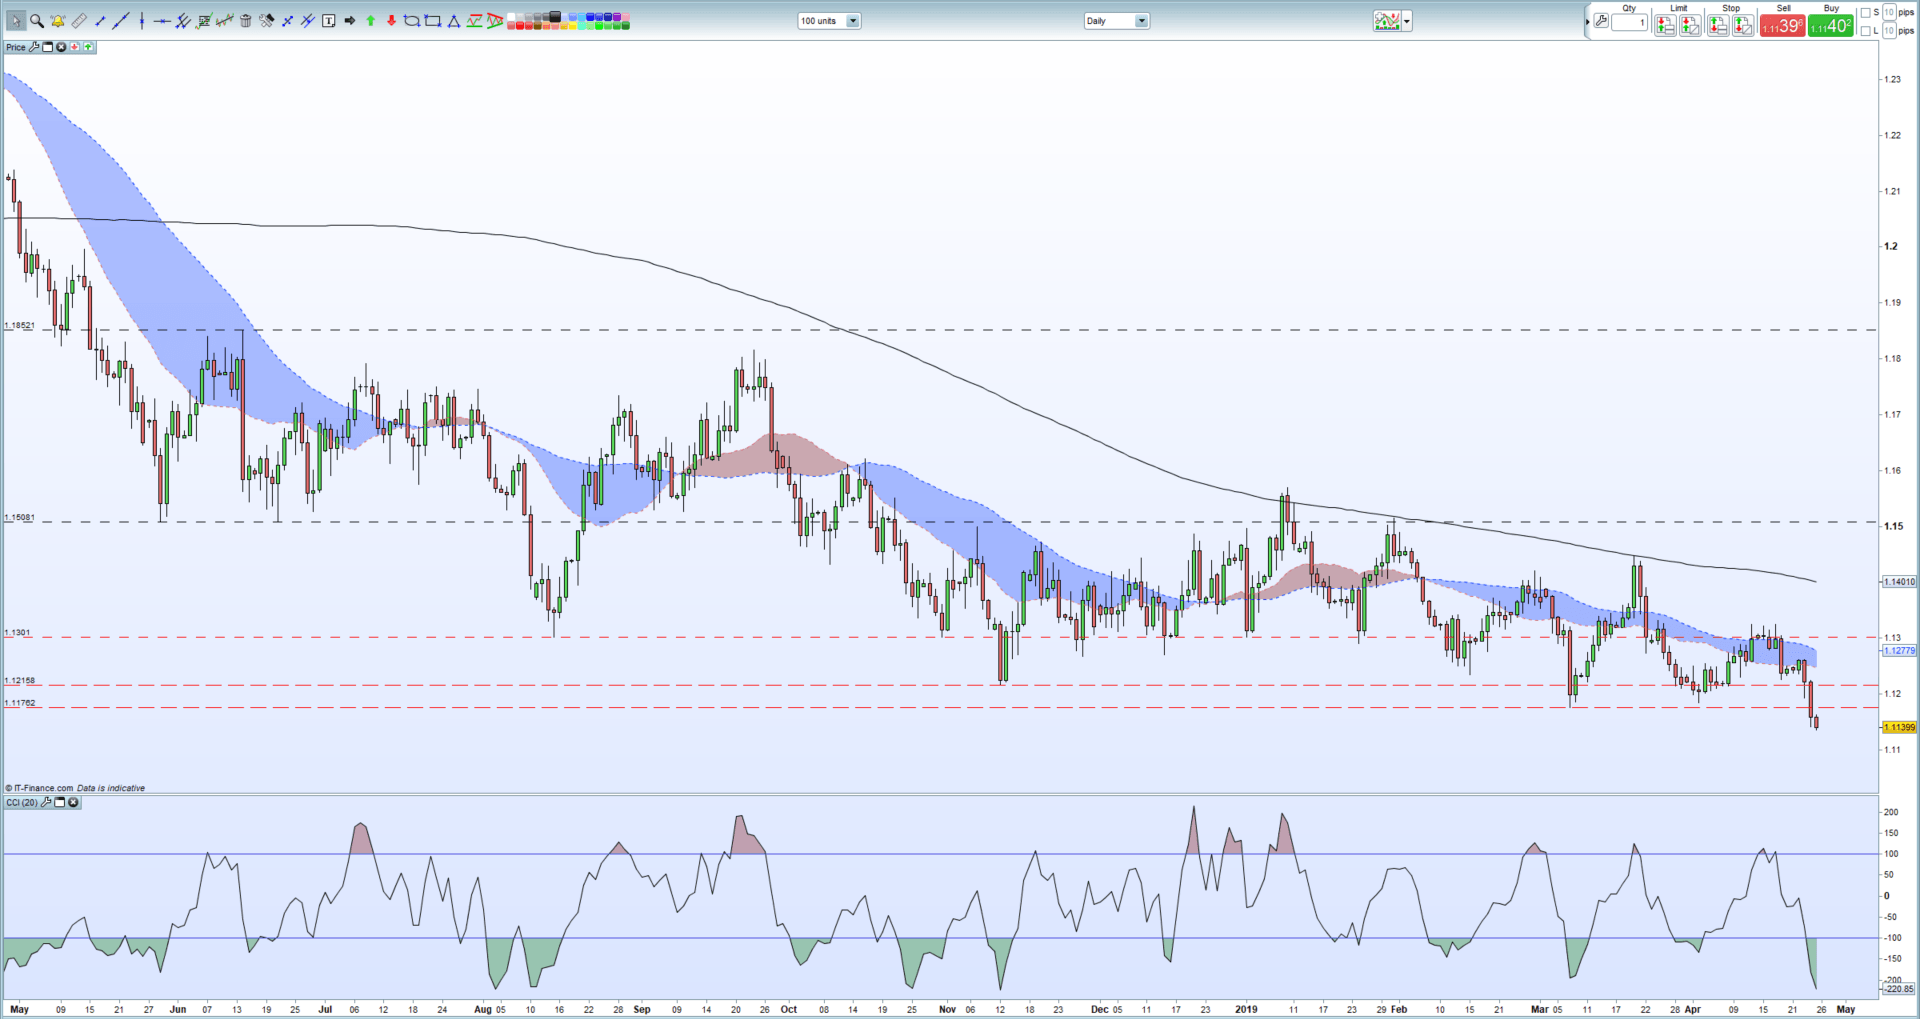Screen dimensions: 1920x1019
Task: Select the text annotation T tool
Action: [x=329, y=20]
